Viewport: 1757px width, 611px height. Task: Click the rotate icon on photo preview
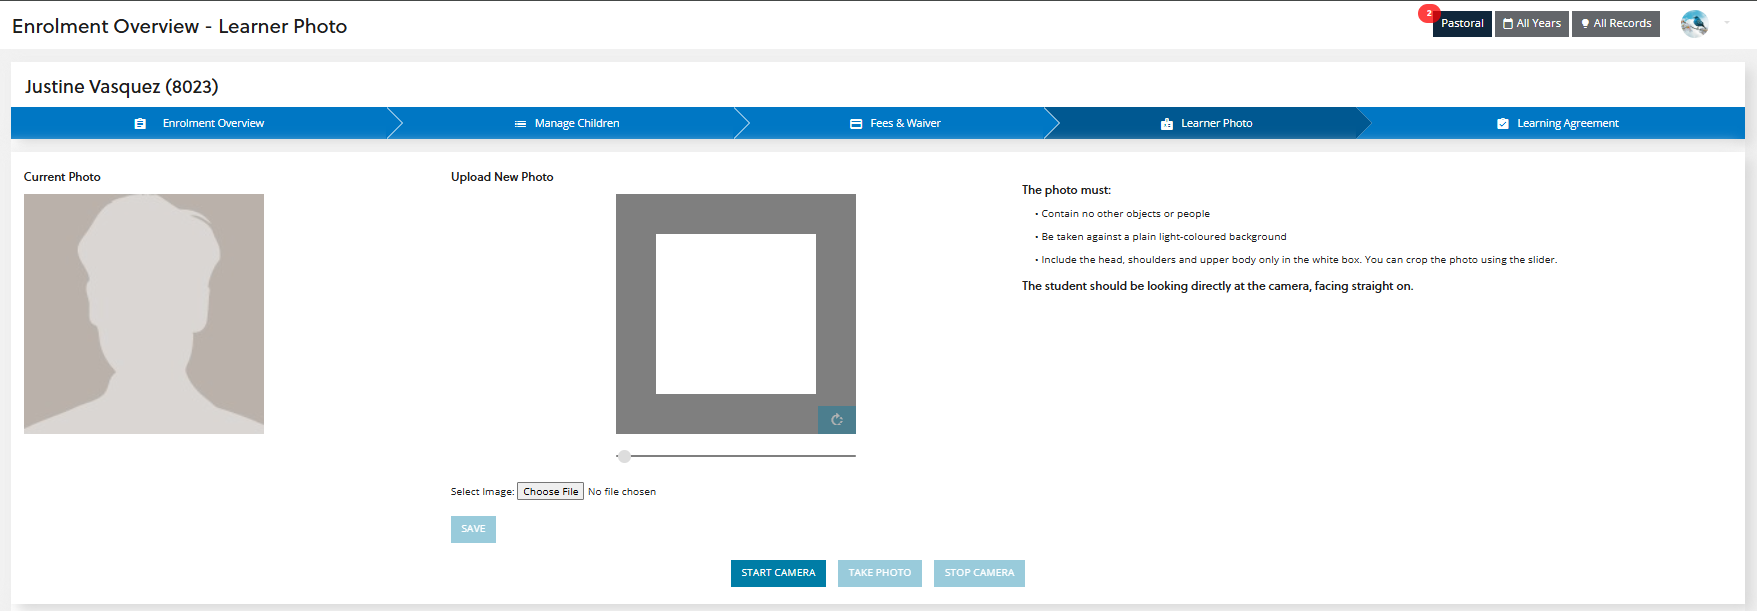pyautogui.click(x=836, y=420)
